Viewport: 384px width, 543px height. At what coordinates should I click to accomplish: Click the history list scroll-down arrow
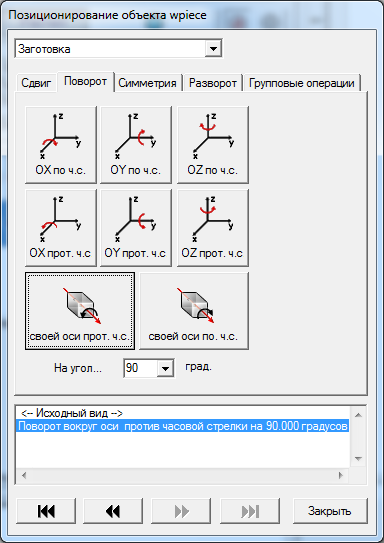pos(358,459)
